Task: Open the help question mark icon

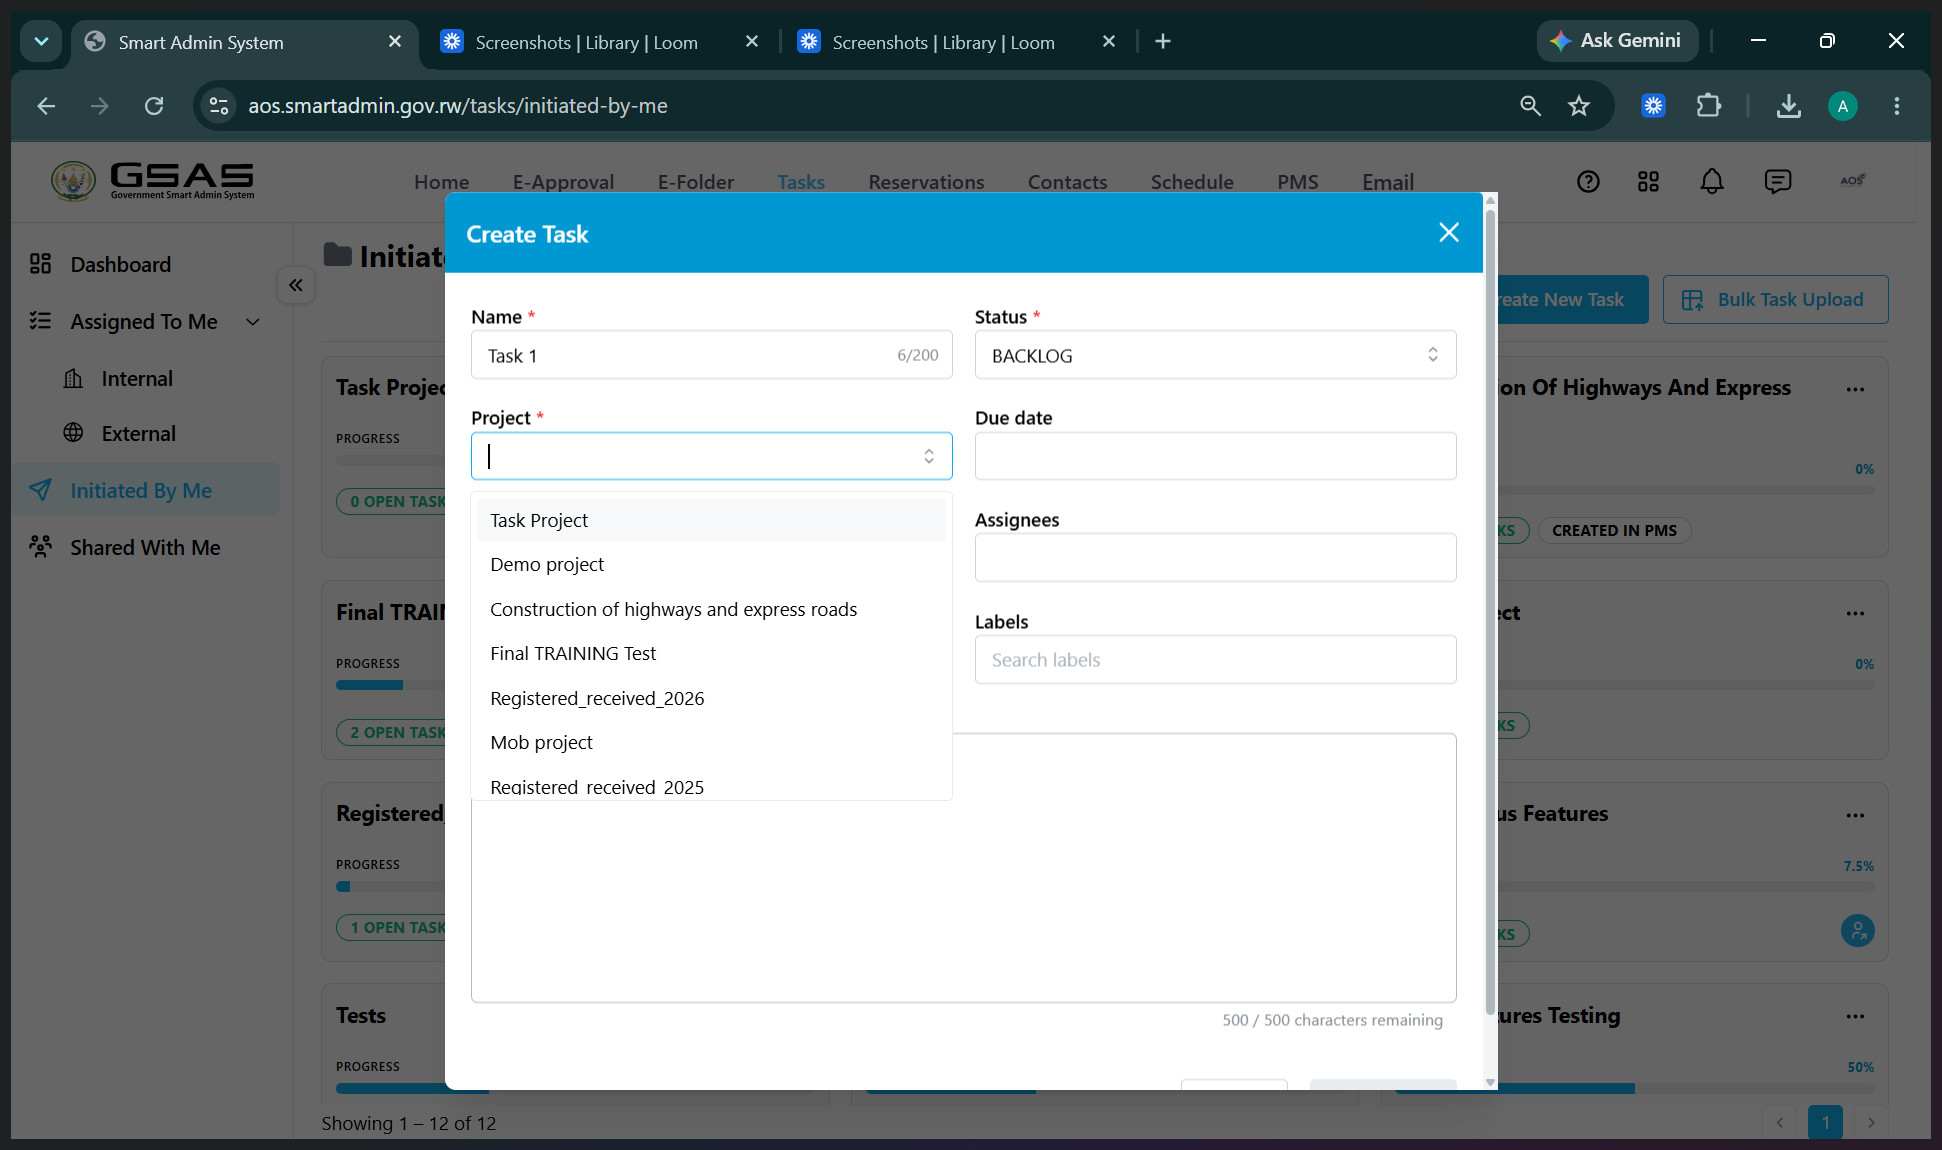Action: (1588, 181)
